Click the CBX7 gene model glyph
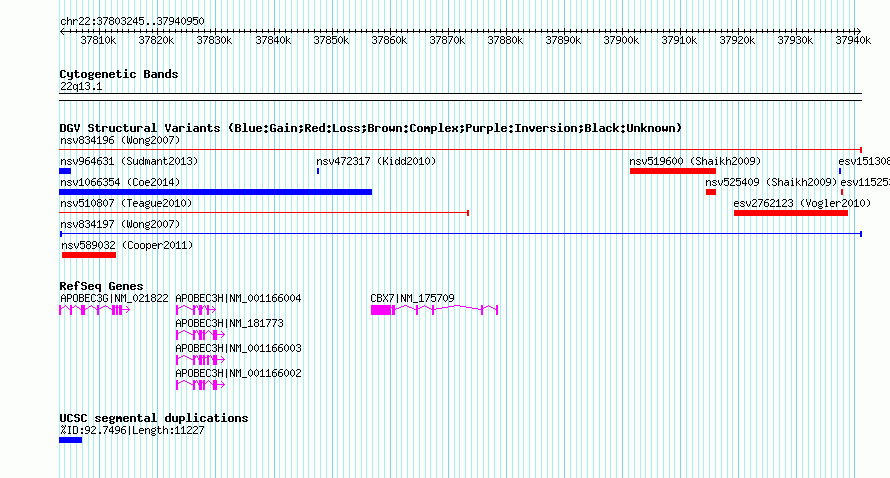 click(x=434, y=310)
